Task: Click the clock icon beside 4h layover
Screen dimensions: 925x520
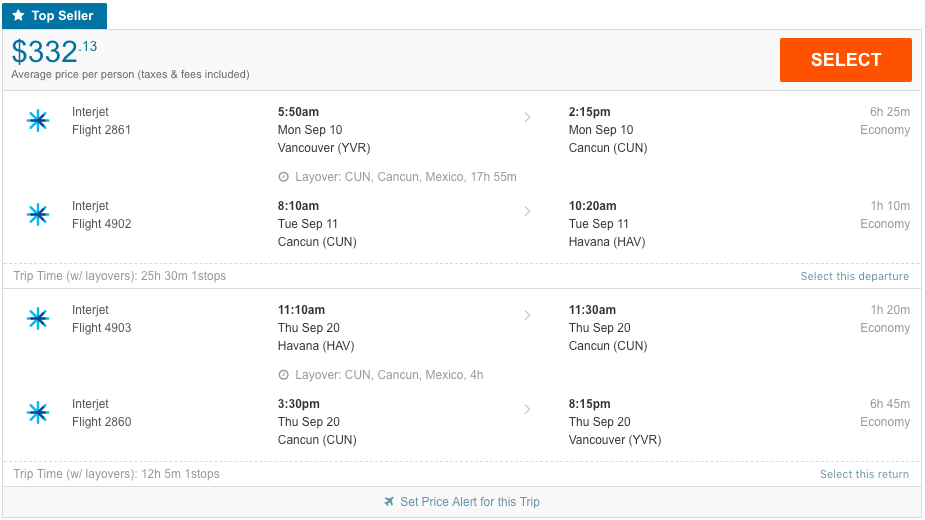Action: tap(284, 375)
